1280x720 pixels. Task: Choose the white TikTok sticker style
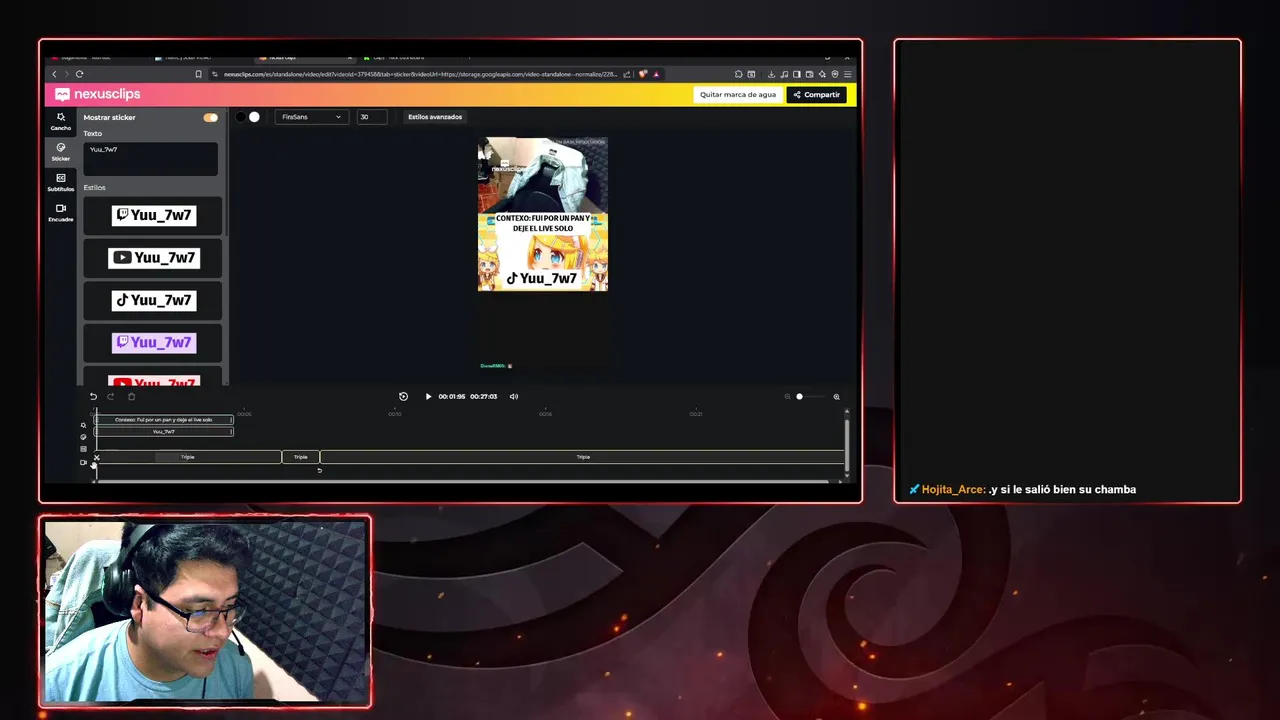(154, 300)
